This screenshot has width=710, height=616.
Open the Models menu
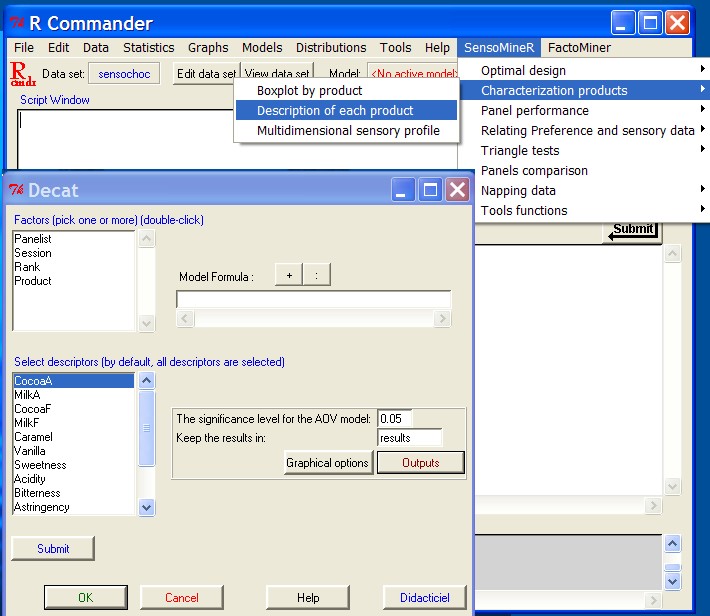coord(262,48)
